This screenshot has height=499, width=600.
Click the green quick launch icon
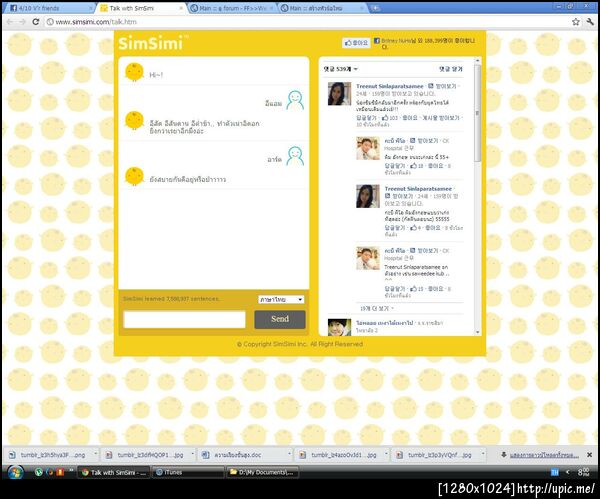pyautogui.click(x=39, y=472)
